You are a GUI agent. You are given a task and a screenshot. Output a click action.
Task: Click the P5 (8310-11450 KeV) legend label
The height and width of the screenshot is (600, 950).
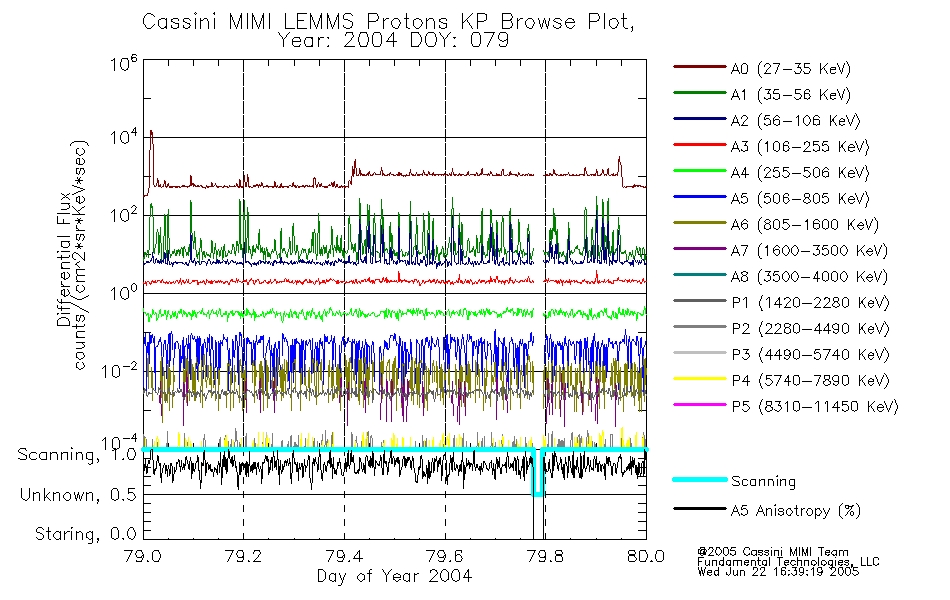(x=815, y=407)
